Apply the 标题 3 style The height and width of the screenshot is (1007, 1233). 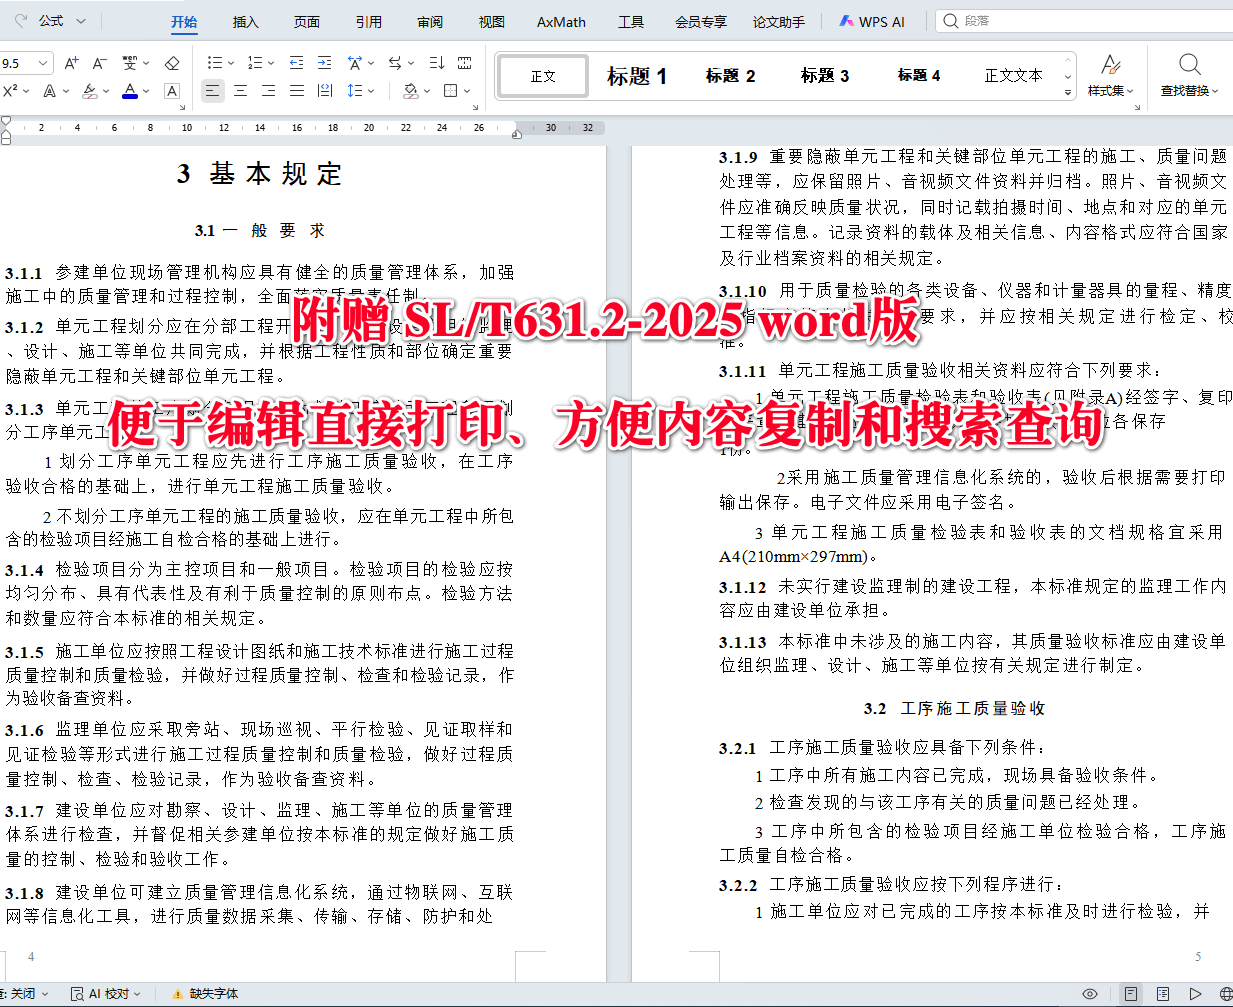825,76
